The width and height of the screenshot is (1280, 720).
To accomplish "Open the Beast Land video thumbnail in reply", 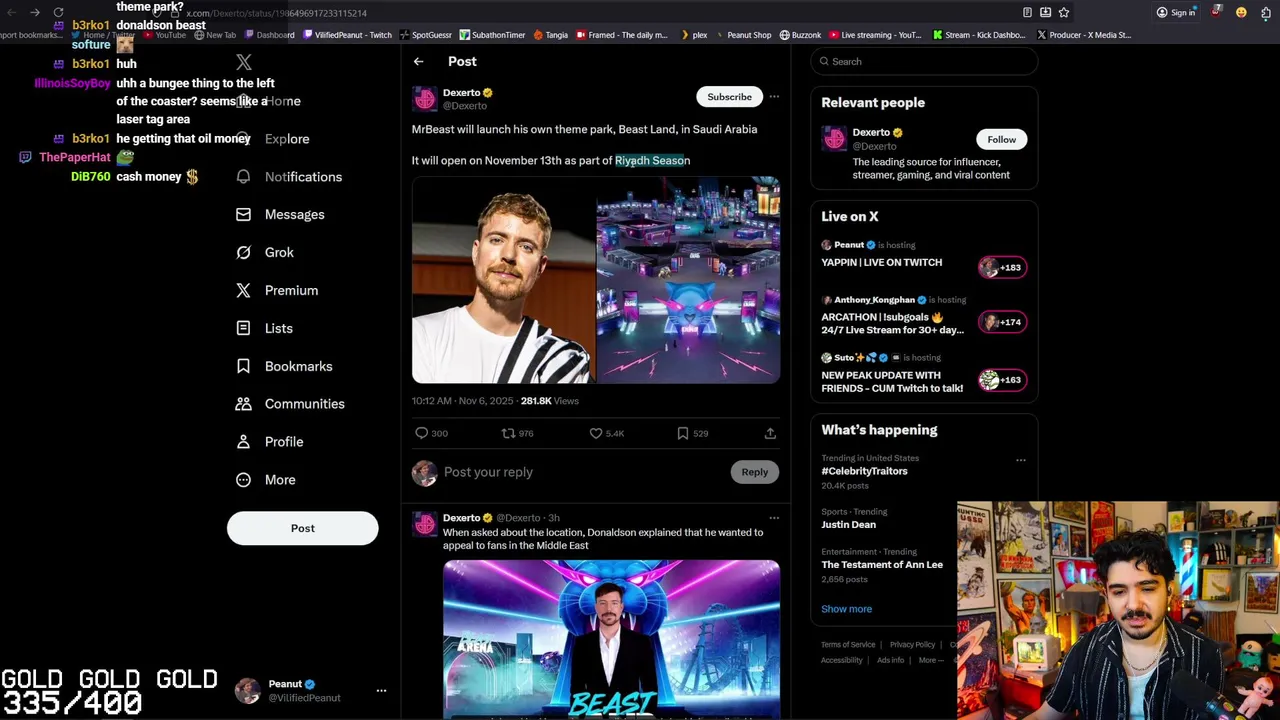I will coord(611,638).
